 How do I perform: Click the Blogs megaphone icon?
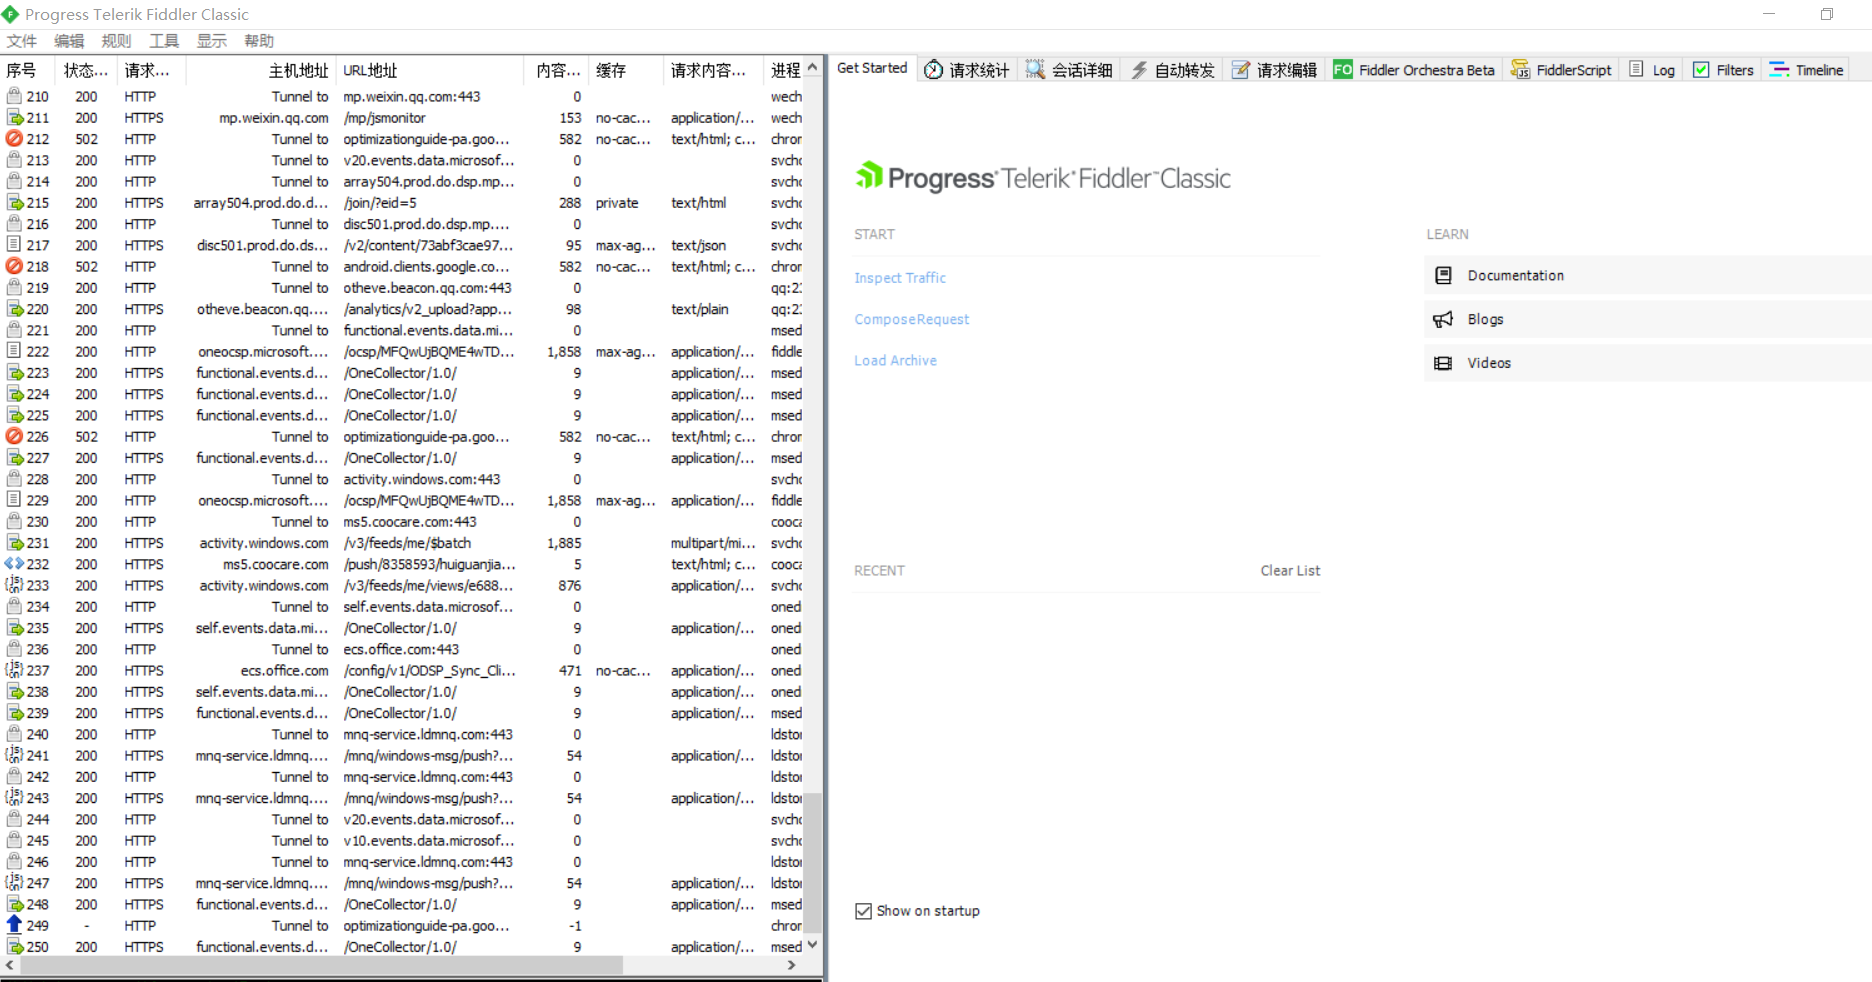(x=1443, y=319)
